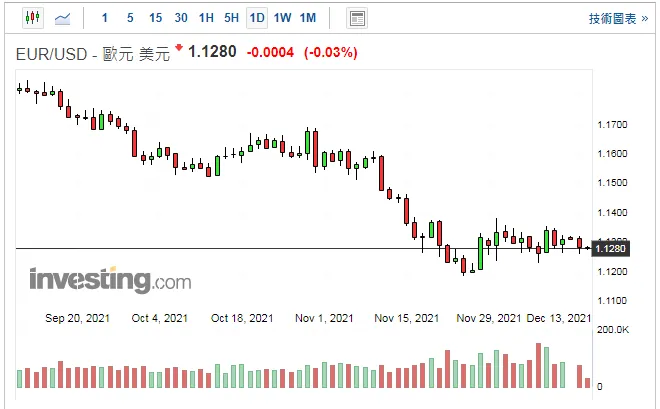Open the 技術圖表 technical chart link
660x409 pixels.
(612, 19)
